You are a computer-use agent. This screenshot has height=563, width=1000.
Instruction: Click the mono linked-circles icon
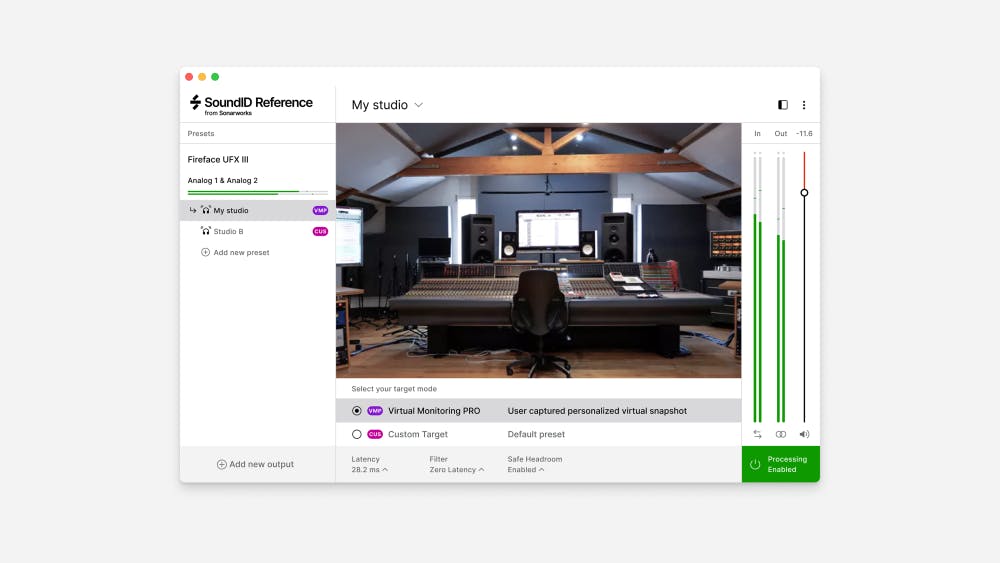(x=781, y=435)
